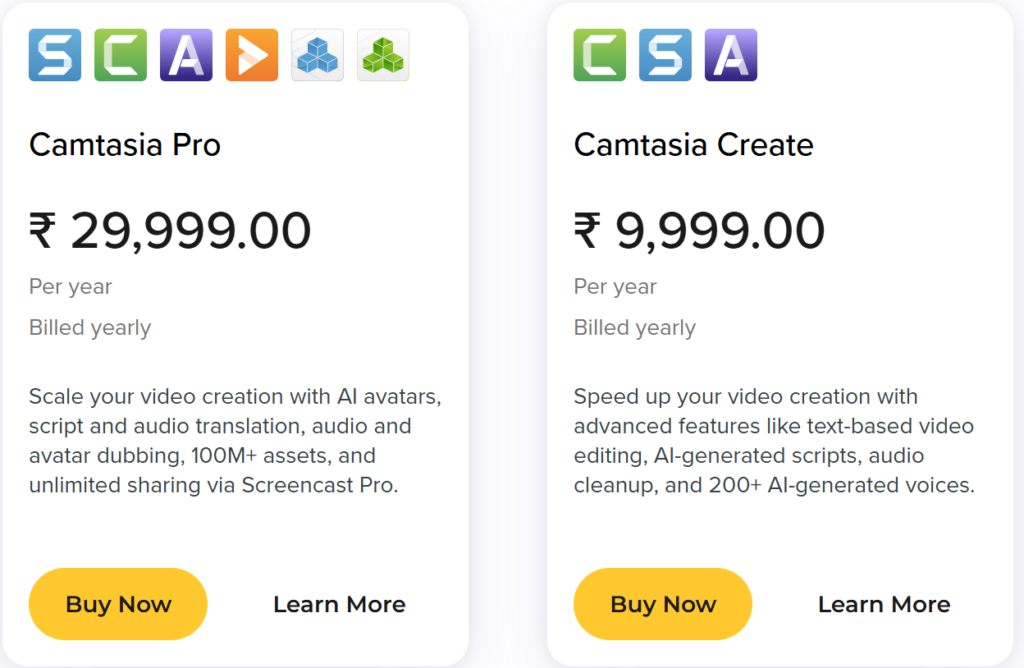Click the ₹ 9,999.00 price
Screen dimensions: 1024x668
699,231
